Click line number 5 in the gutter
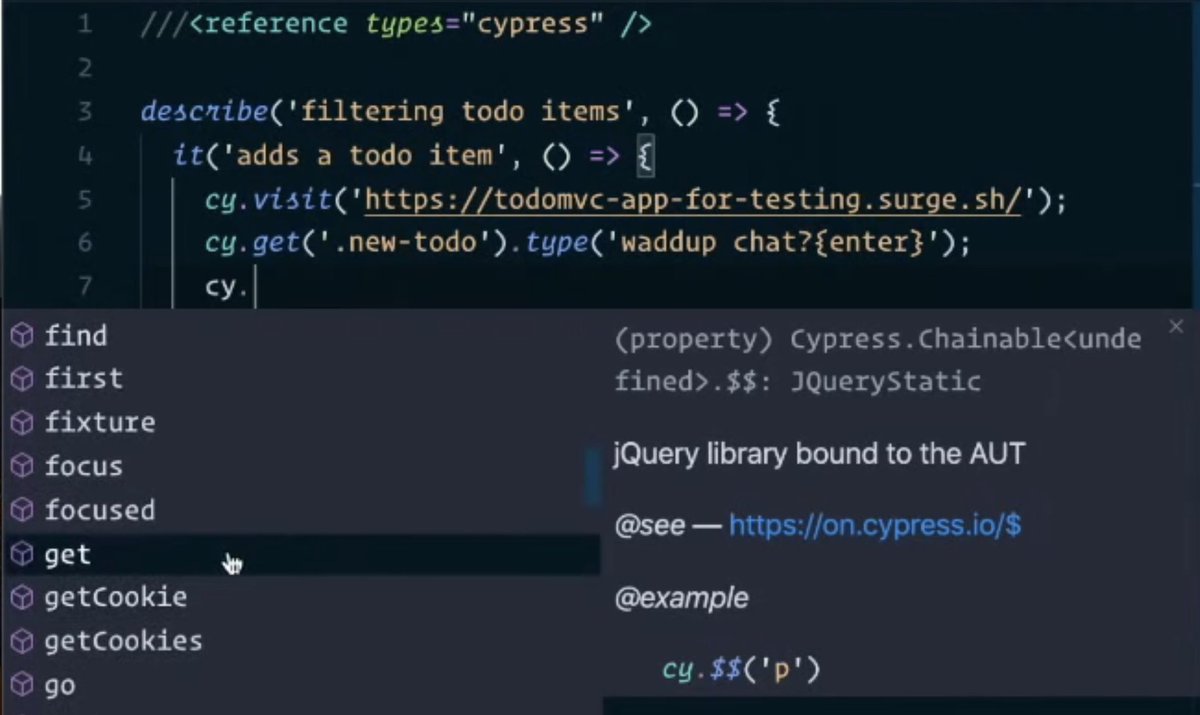The image size is (1200, 715). point(84,200)
